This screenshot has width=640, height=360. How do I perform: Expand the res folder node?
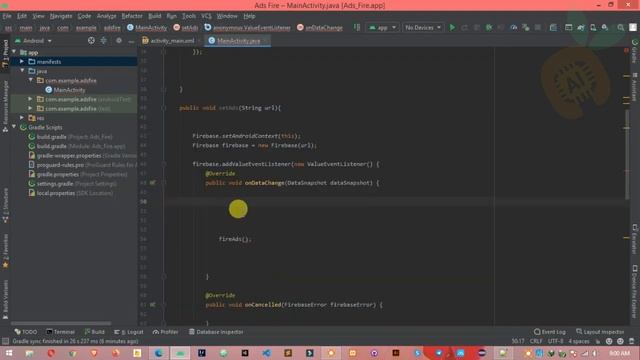click(22, 118)
